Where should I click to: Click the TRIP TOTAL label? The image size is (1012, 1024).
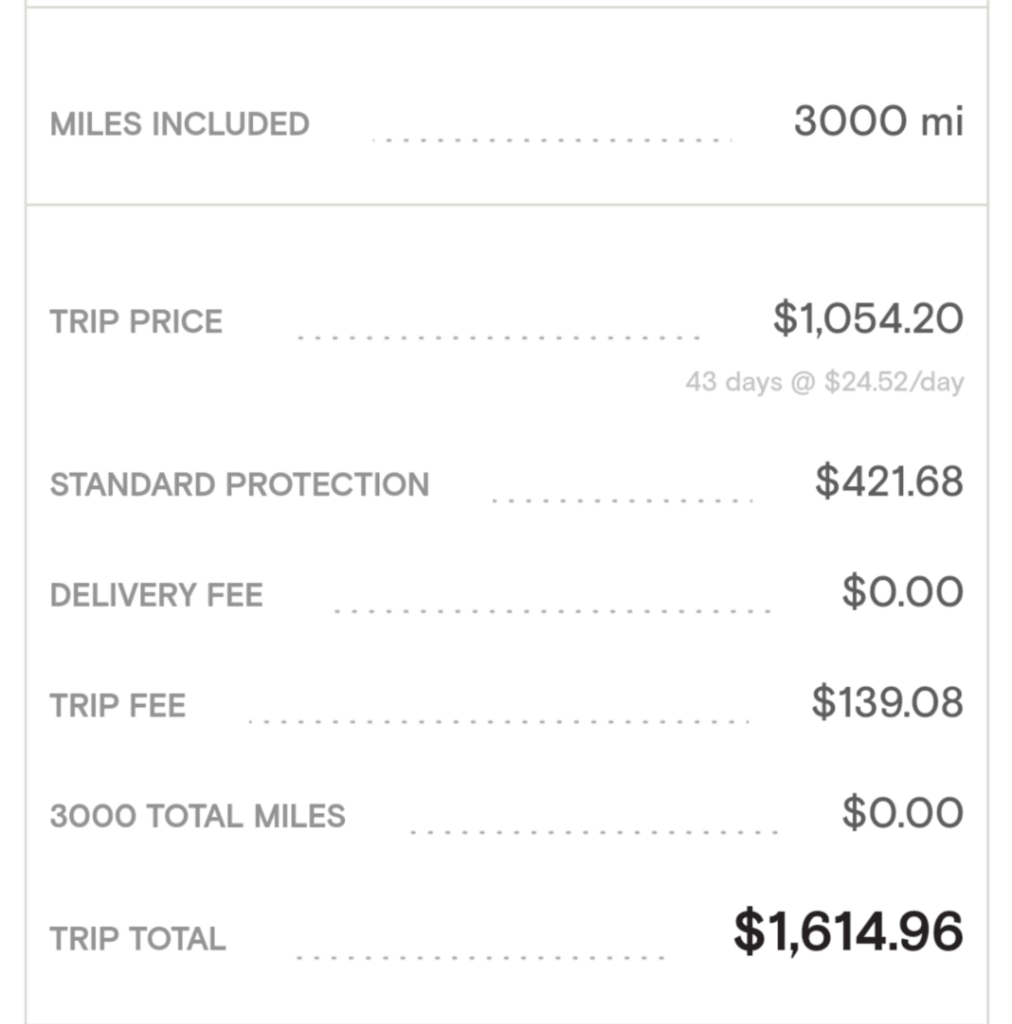click(x=138, y=939)
